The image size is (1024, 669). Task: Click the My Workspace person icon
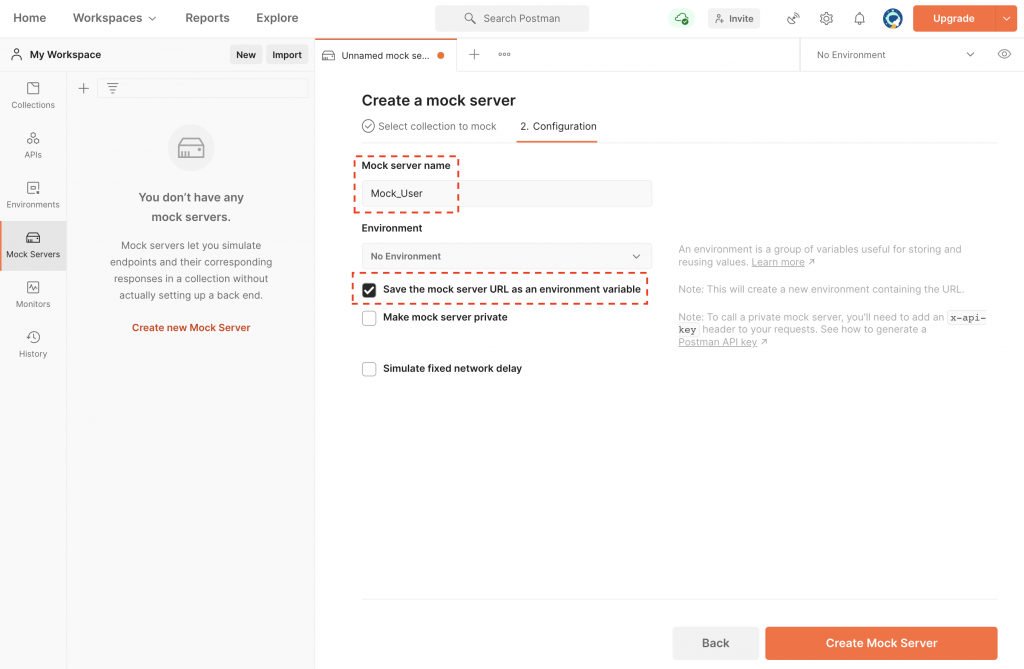(x=16, y=54)
